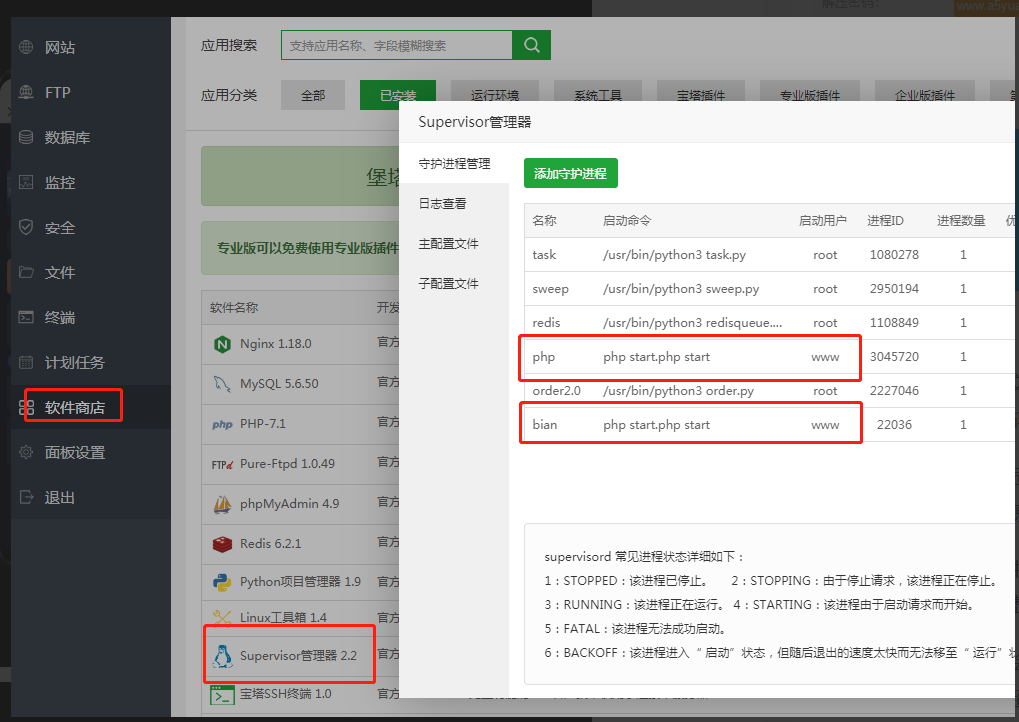Select the bian process row
The width and height of the screenshot is (1019, 722).
tap(690, 425)
